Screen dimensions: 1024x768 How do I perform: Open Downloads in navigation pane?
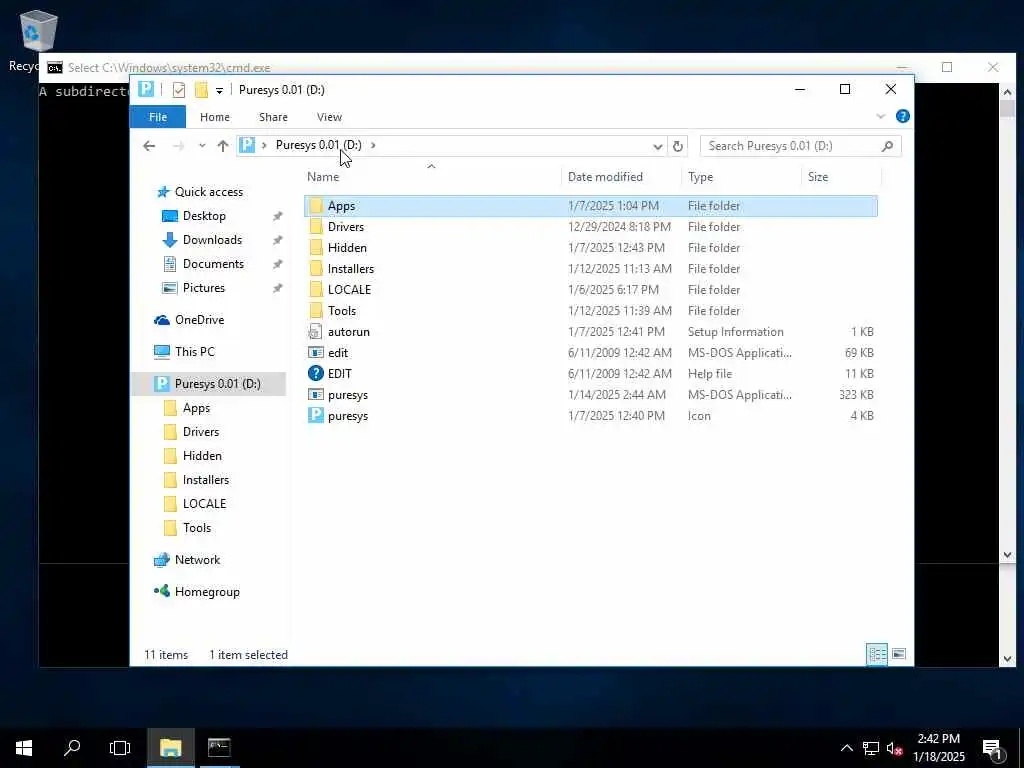click(212, 240)
